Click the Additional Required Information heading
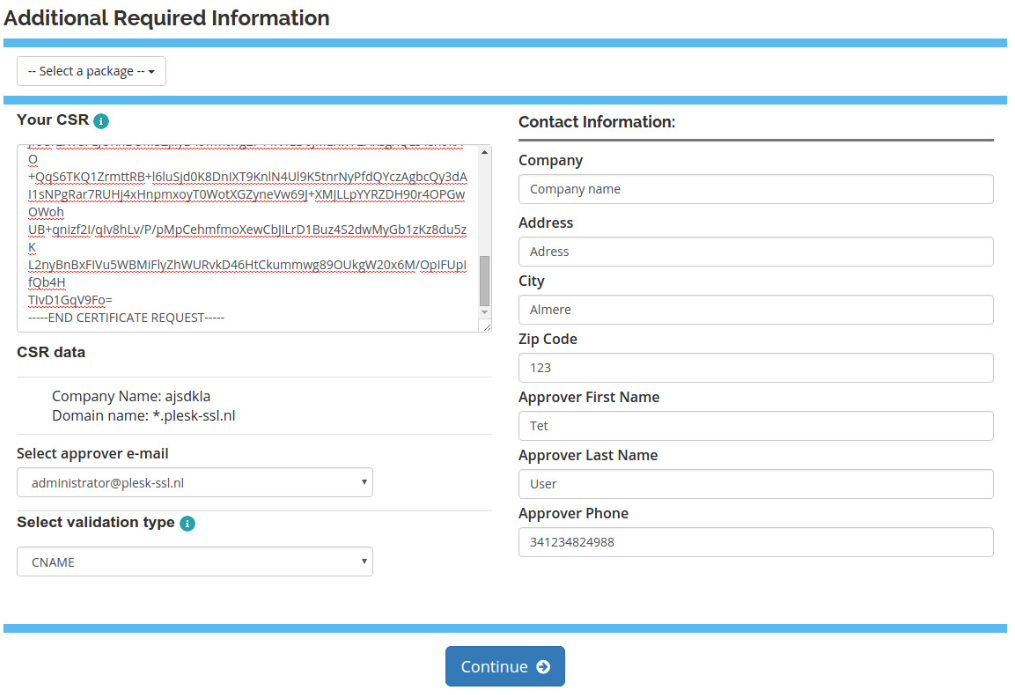 tap(167, 18)
